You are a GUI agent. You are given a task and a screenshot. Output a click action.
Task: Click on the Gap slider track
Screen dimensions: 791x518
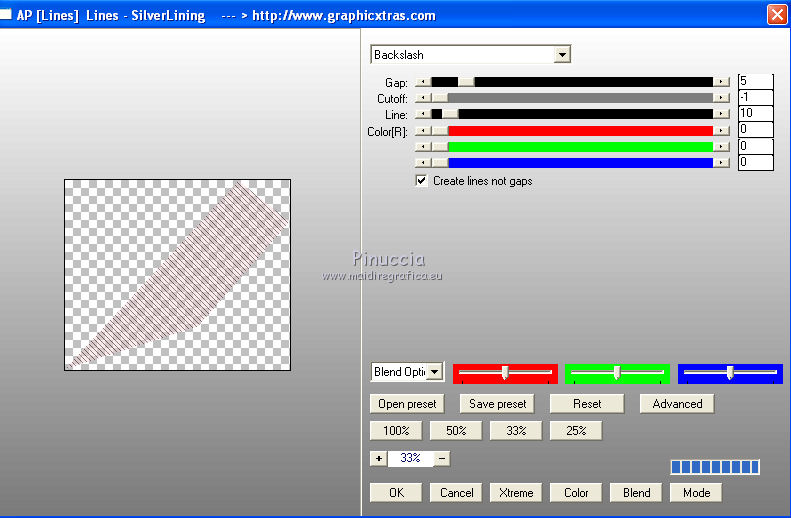point(572,82)
